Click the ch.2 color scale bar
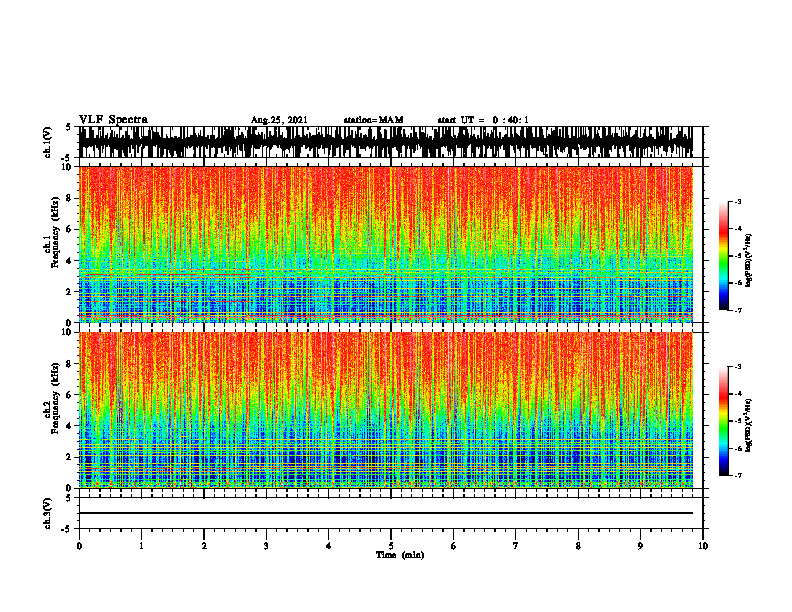792x612 pixels. pyautogui.click(x=723, y=421)
